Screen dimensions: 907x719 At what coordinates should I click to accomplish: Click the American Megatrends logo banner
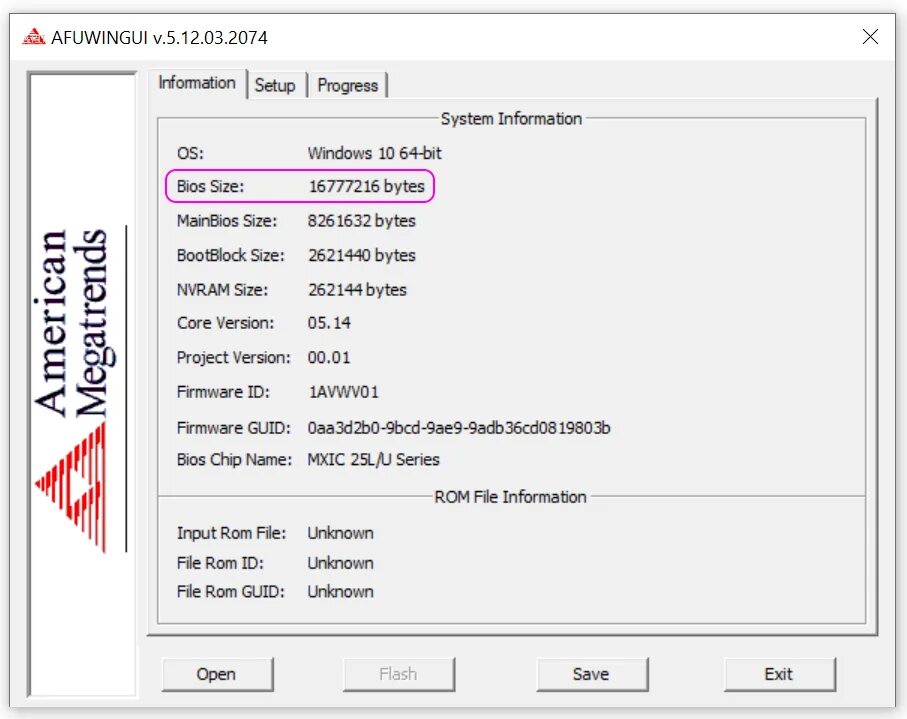[x=82, y=385]
